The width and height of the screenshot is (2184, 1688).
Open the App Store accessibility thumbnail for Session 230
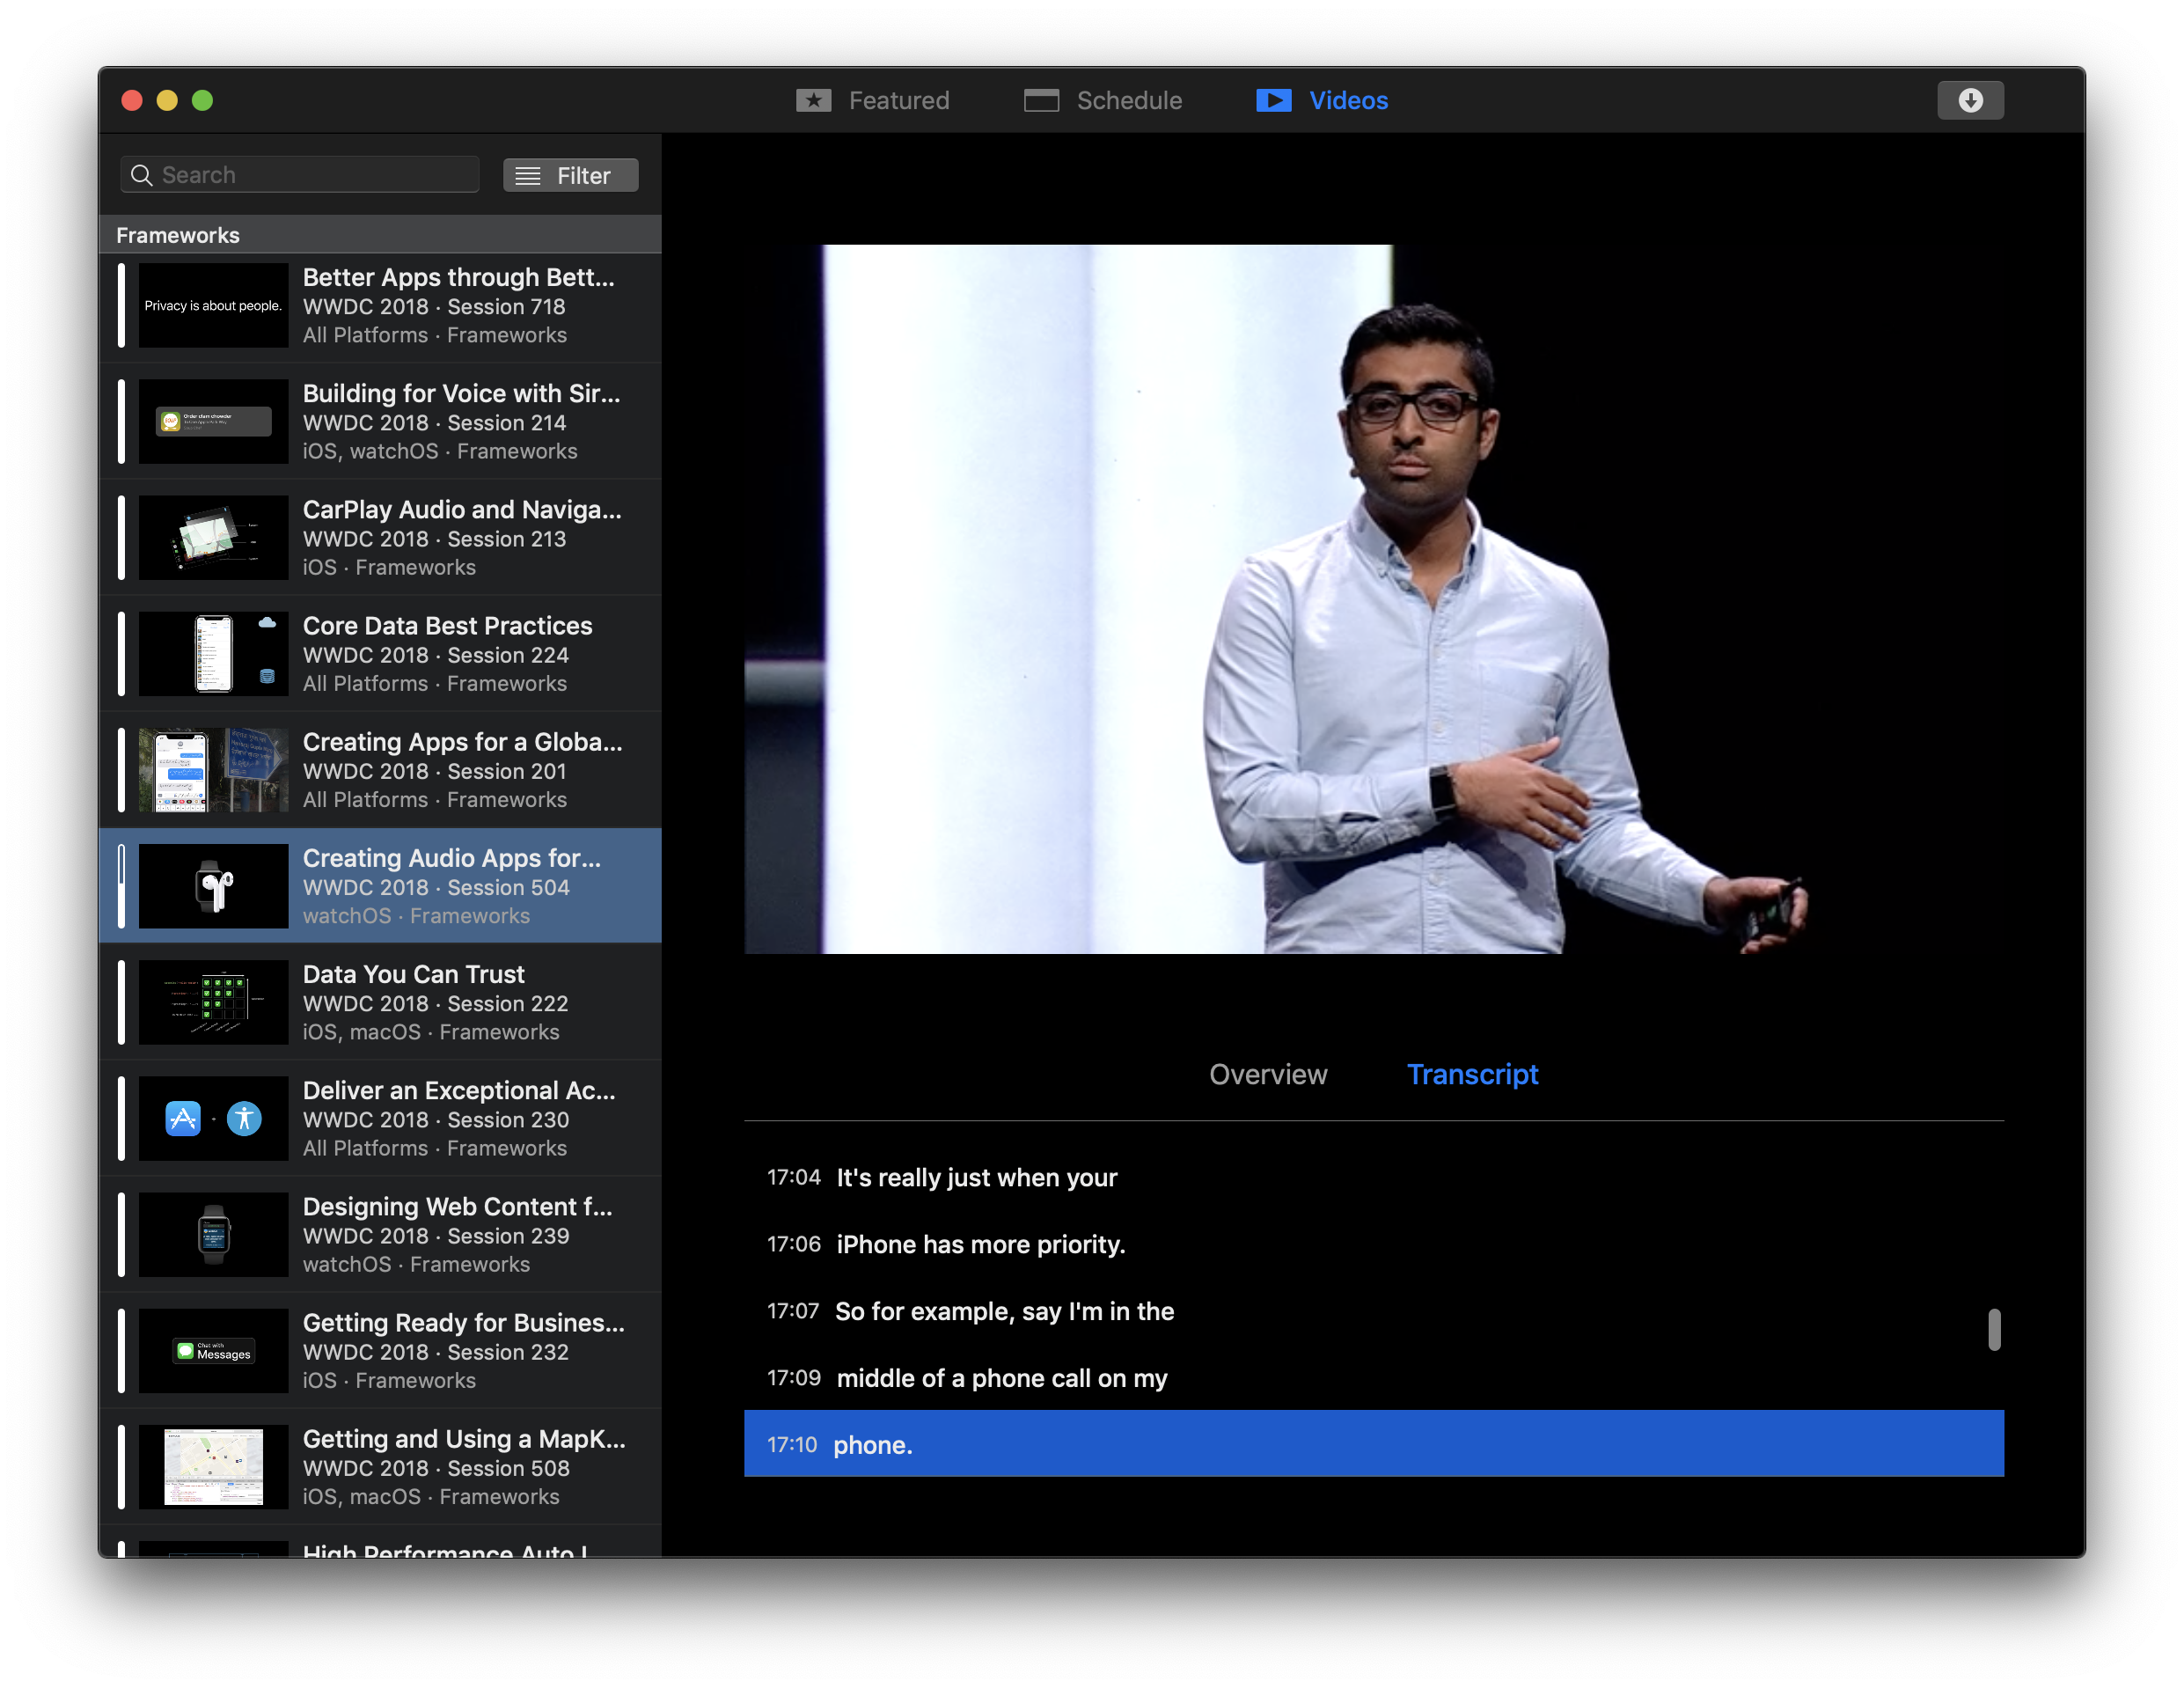point(213,1118)
